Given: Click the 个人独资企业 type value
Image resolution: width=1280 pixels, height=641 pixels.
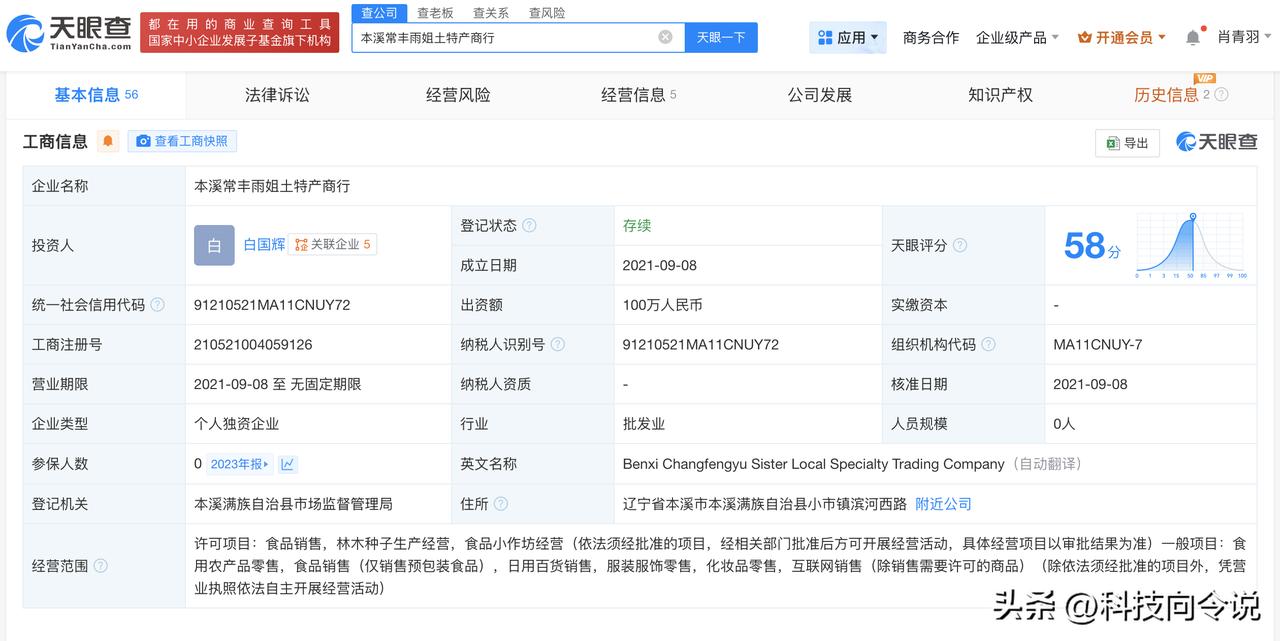Looking at the screenshot, I should pyautogui.click(x=236, y=424).
